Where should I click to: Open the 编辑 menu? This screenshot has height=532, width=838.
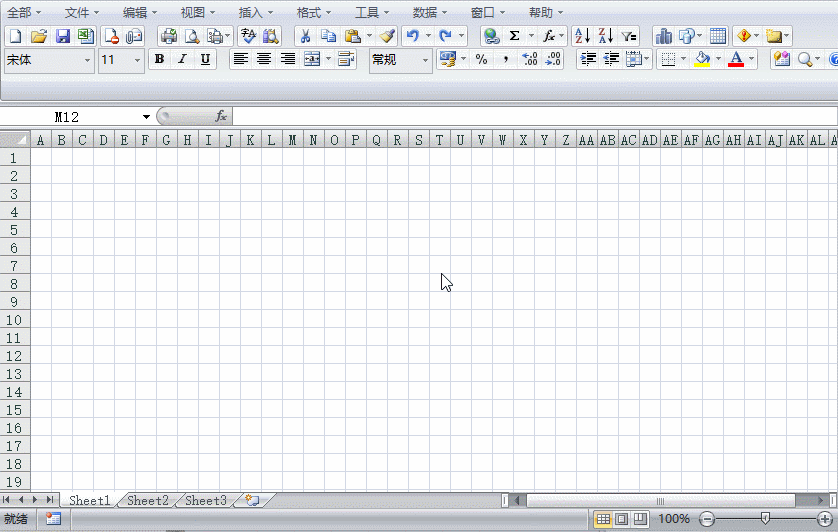click(x=139, y=12)
